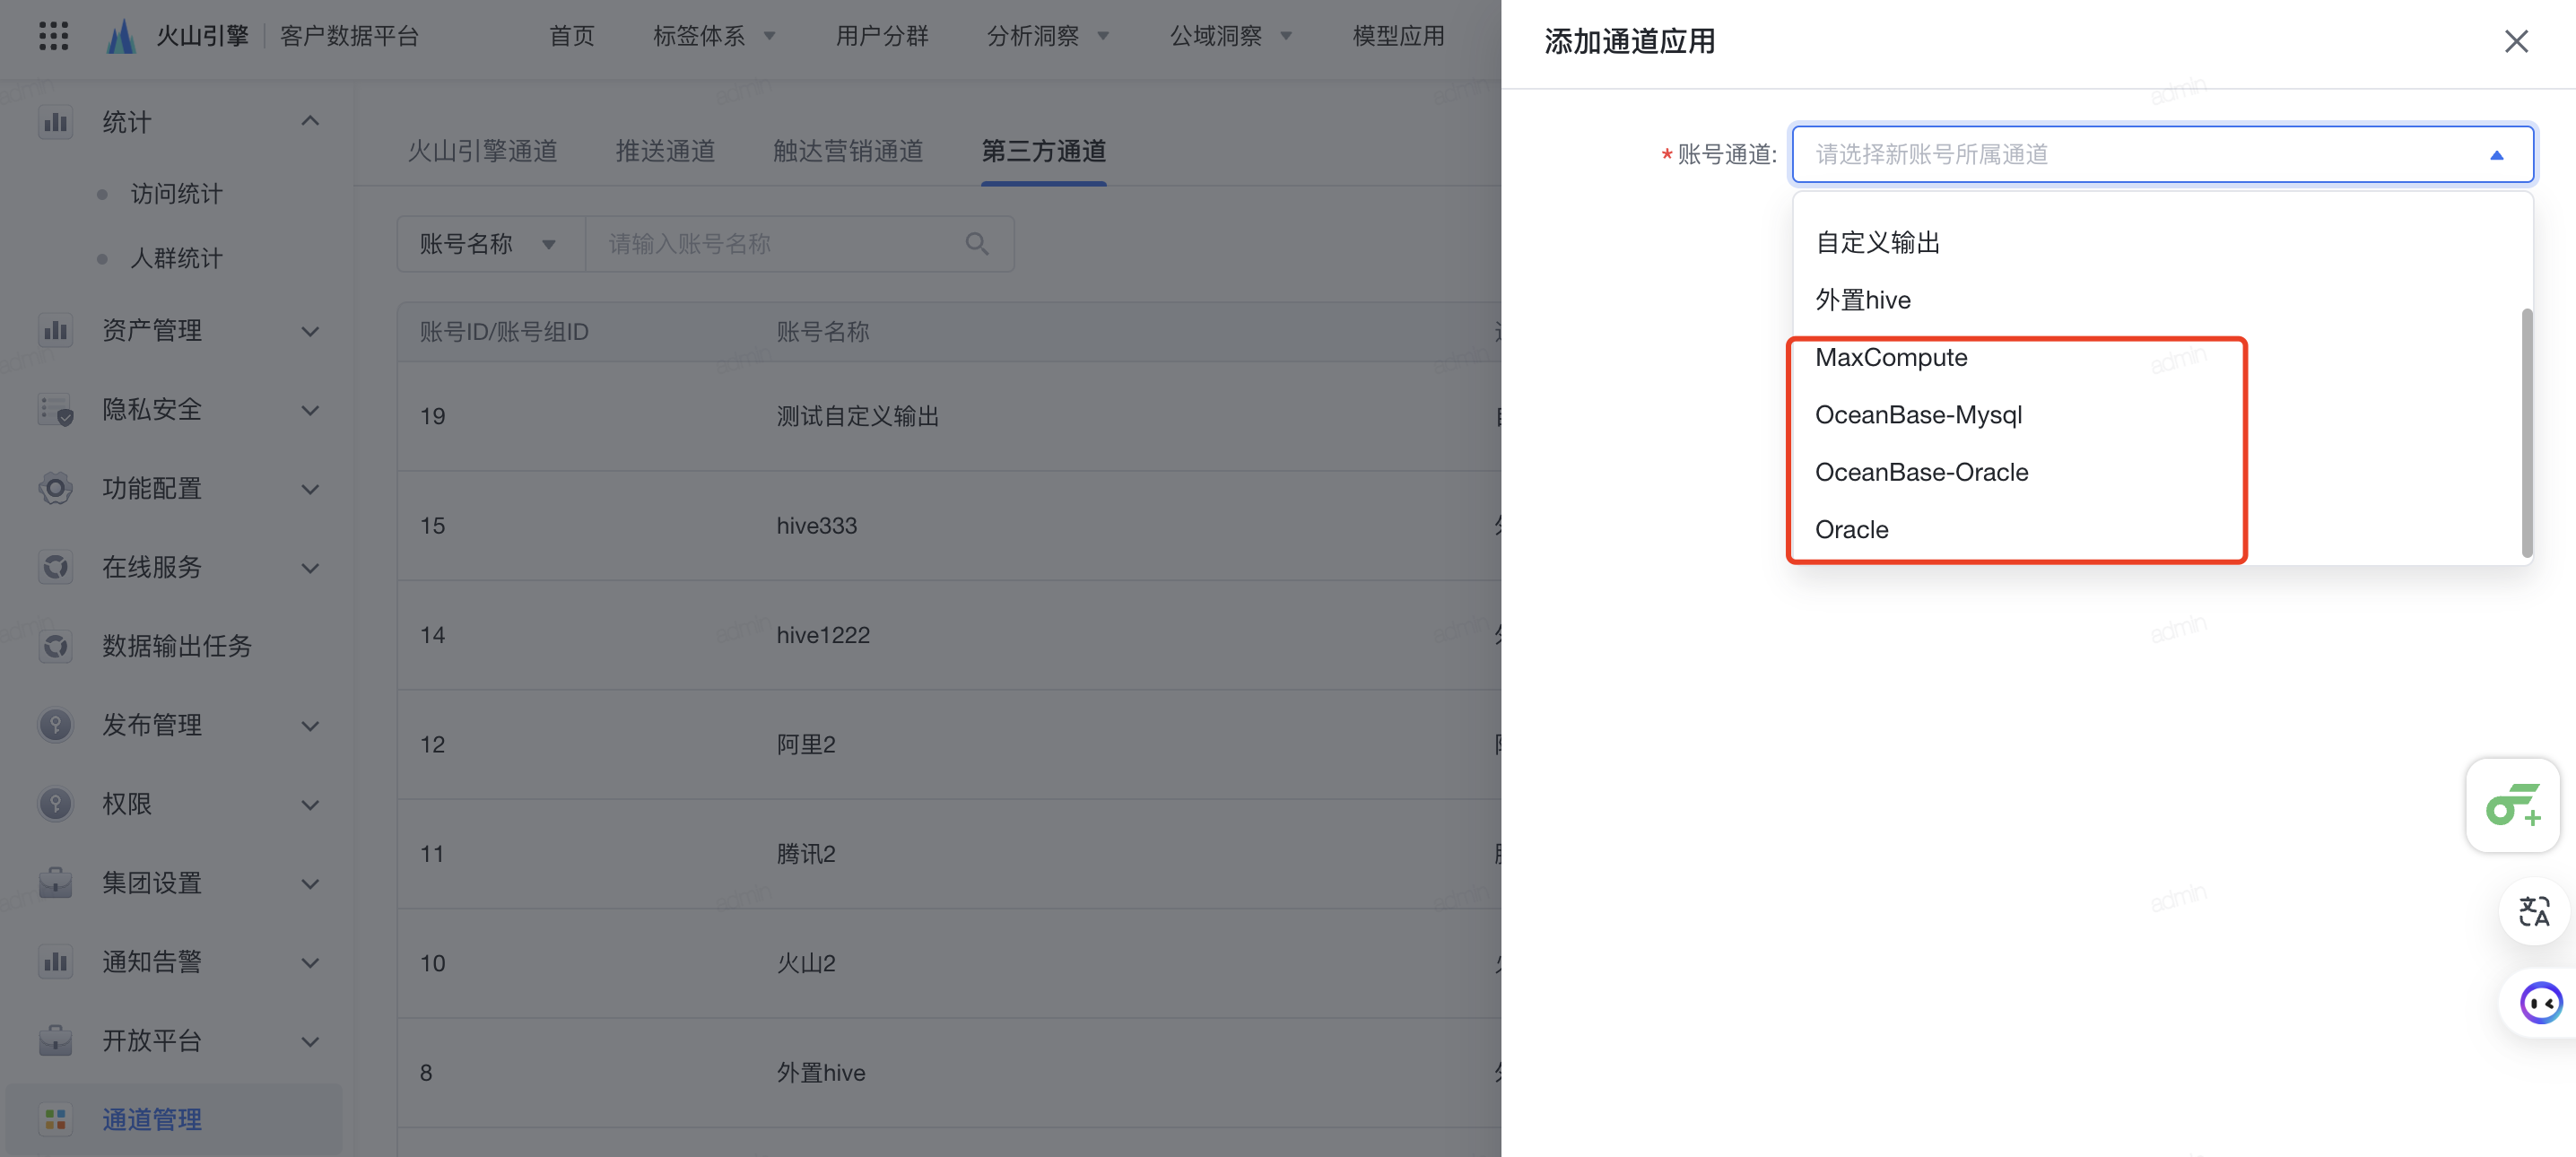Expand the 发布管理 menu section

click(x=310, y=725)
